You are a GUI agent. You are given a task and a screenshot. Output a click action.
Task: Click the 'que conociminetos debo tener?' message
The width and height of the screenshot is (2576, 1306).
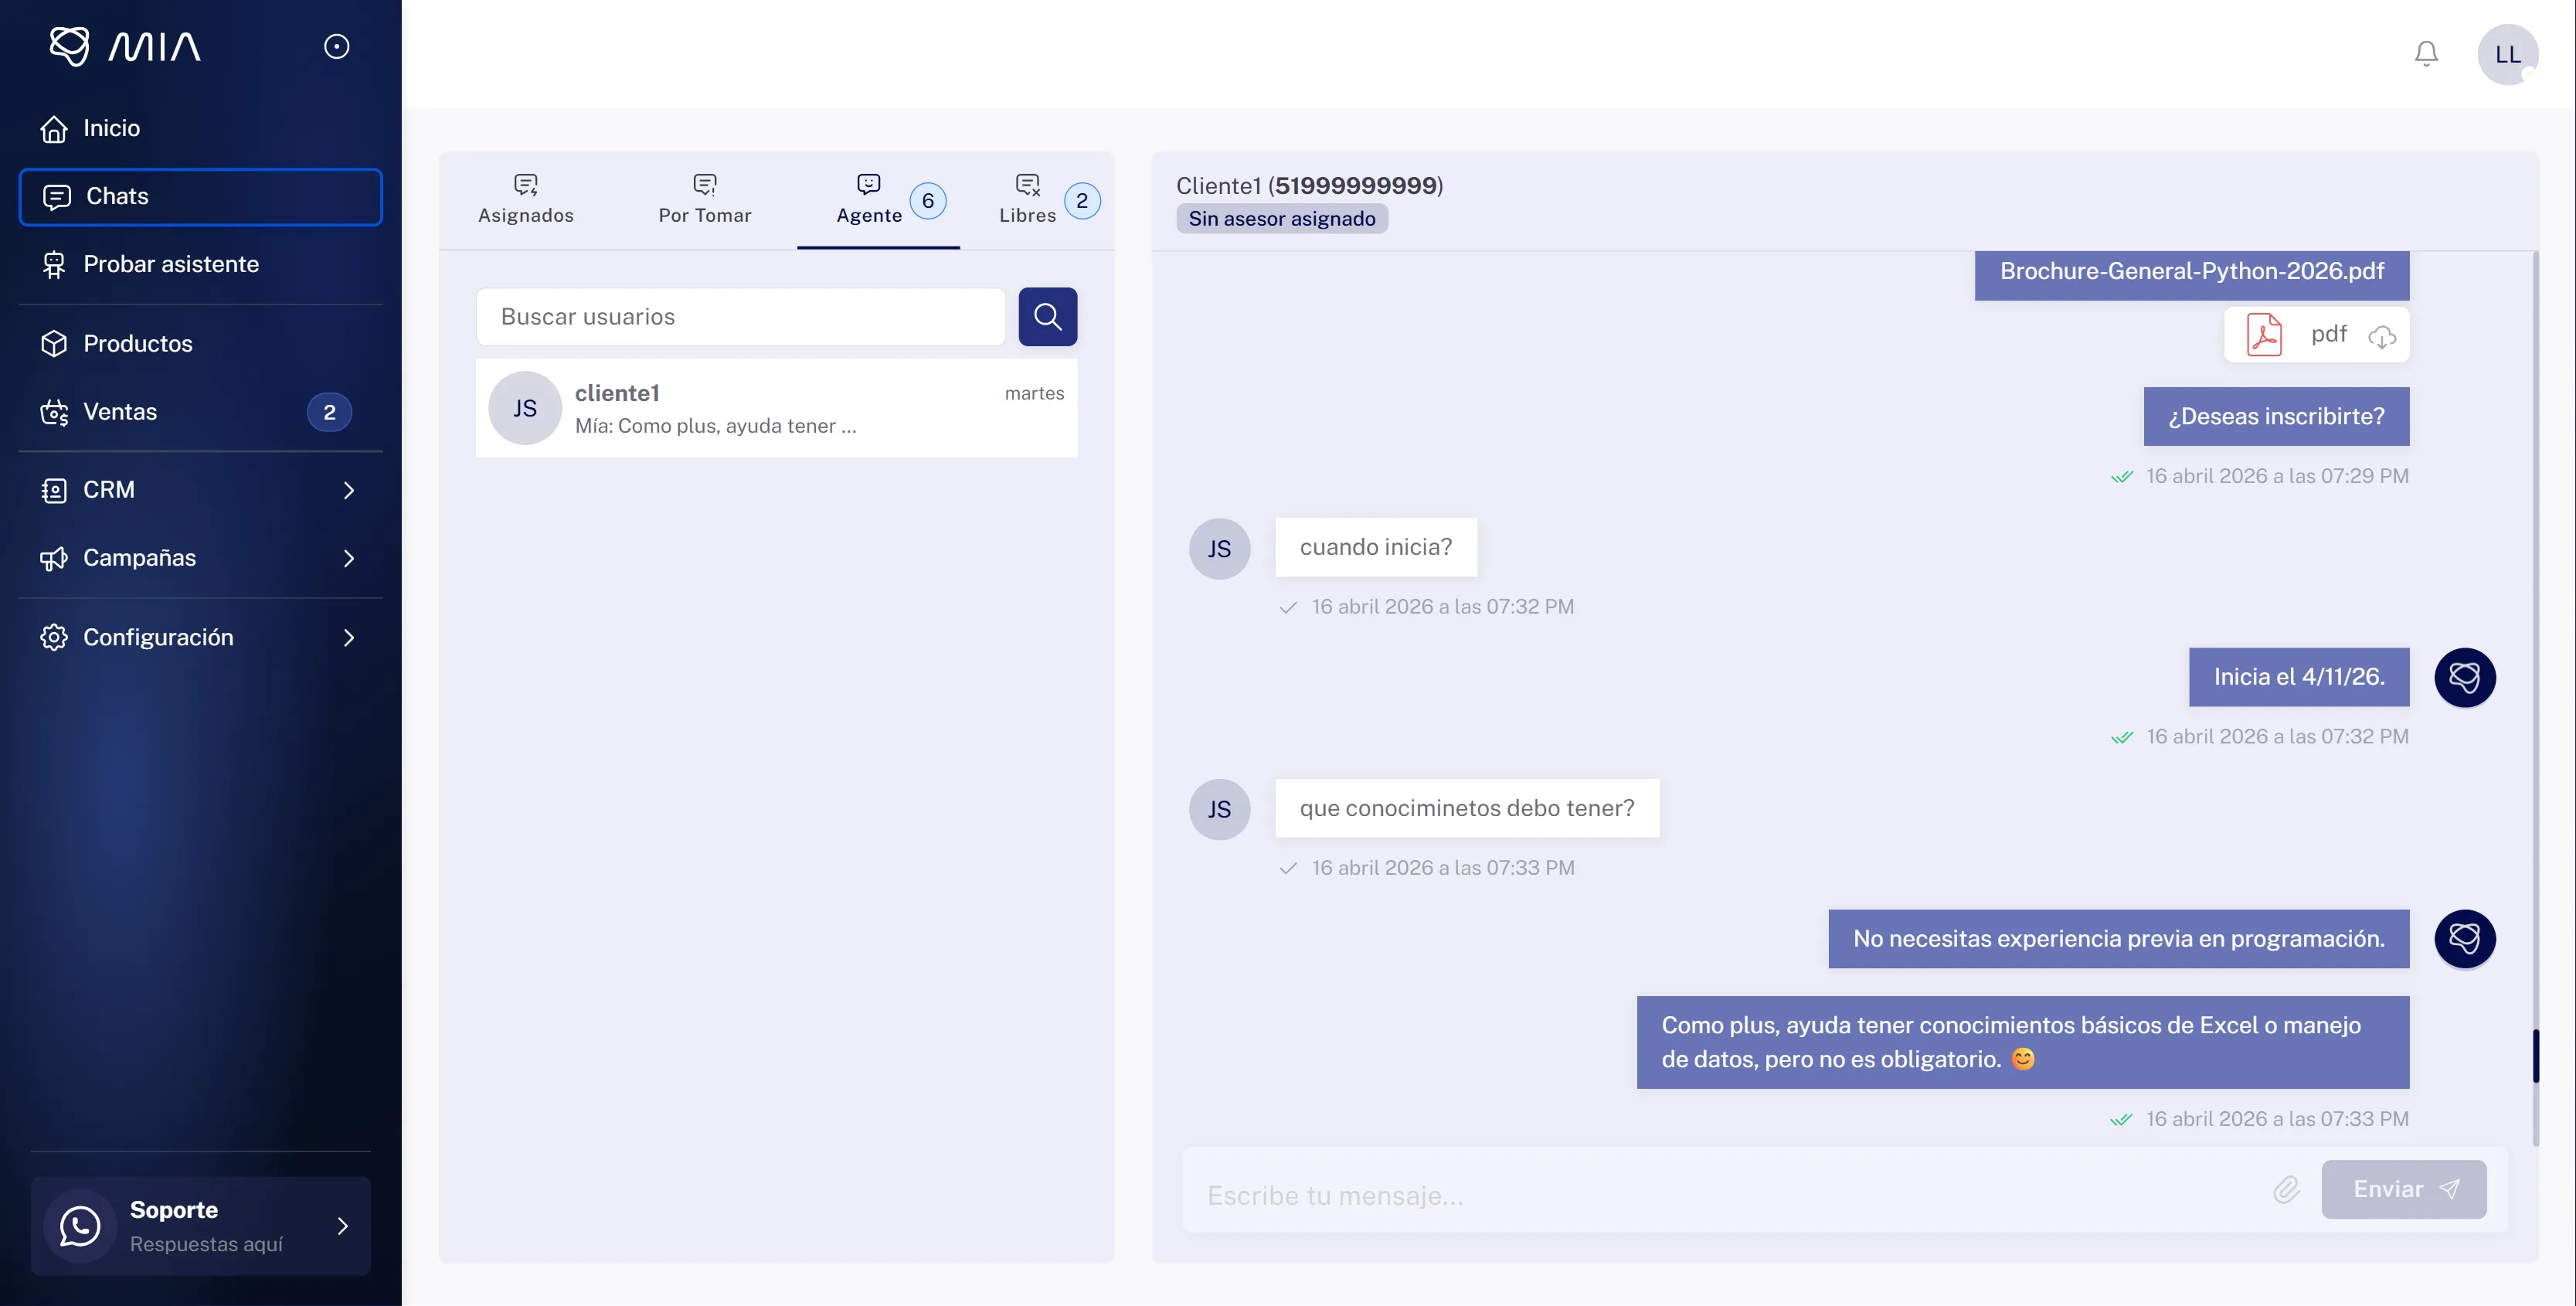click(x=1467, y=808)
